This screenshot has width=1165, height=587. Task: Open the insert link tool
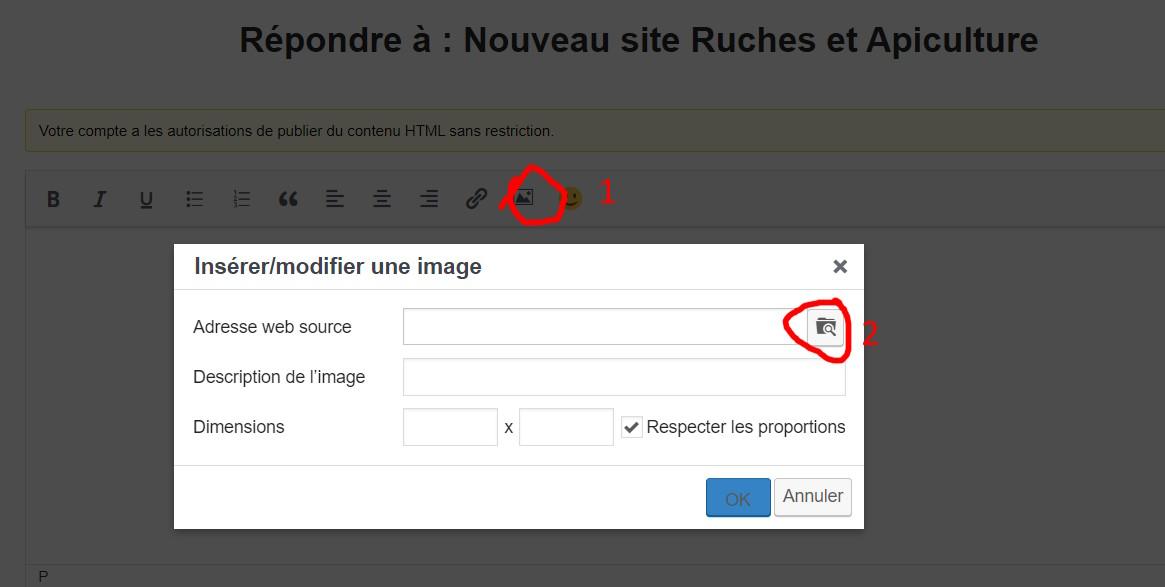pyautogui.click(x=476, y=199)
